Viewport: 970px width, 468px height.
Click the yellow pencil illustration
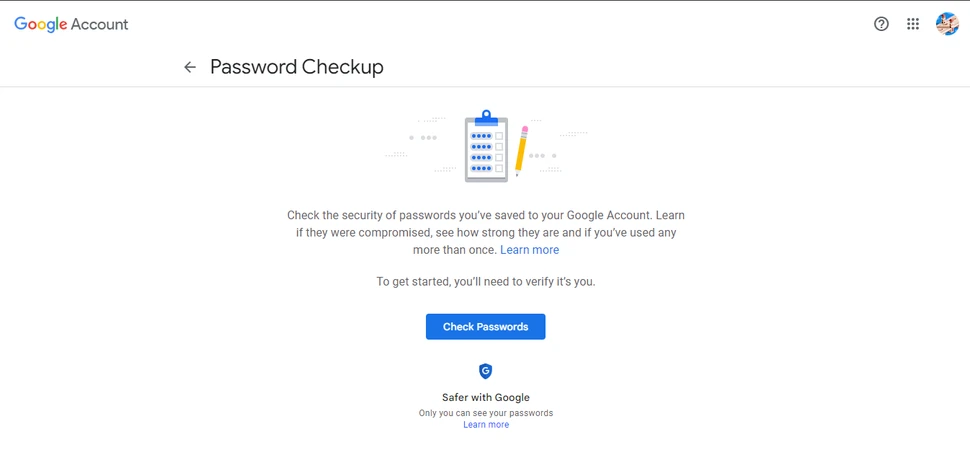coord(521,150)
